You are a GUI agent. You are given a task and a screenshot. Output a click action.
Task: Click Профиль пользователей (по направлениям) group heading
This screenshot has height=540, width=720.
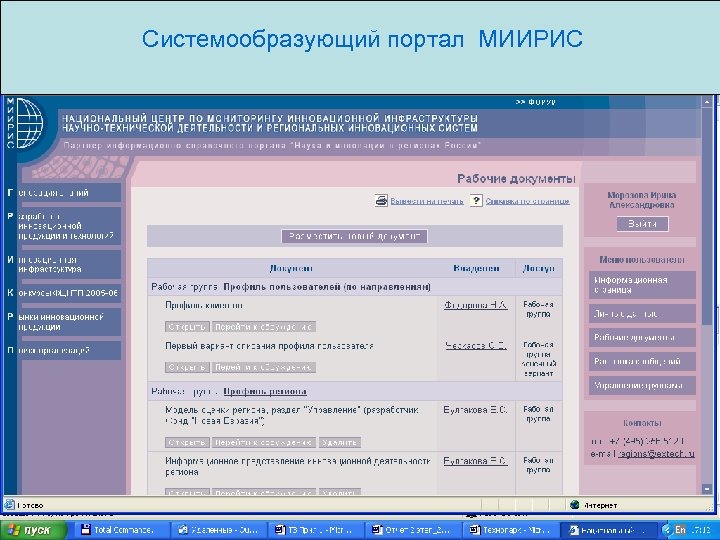[327, 287]
